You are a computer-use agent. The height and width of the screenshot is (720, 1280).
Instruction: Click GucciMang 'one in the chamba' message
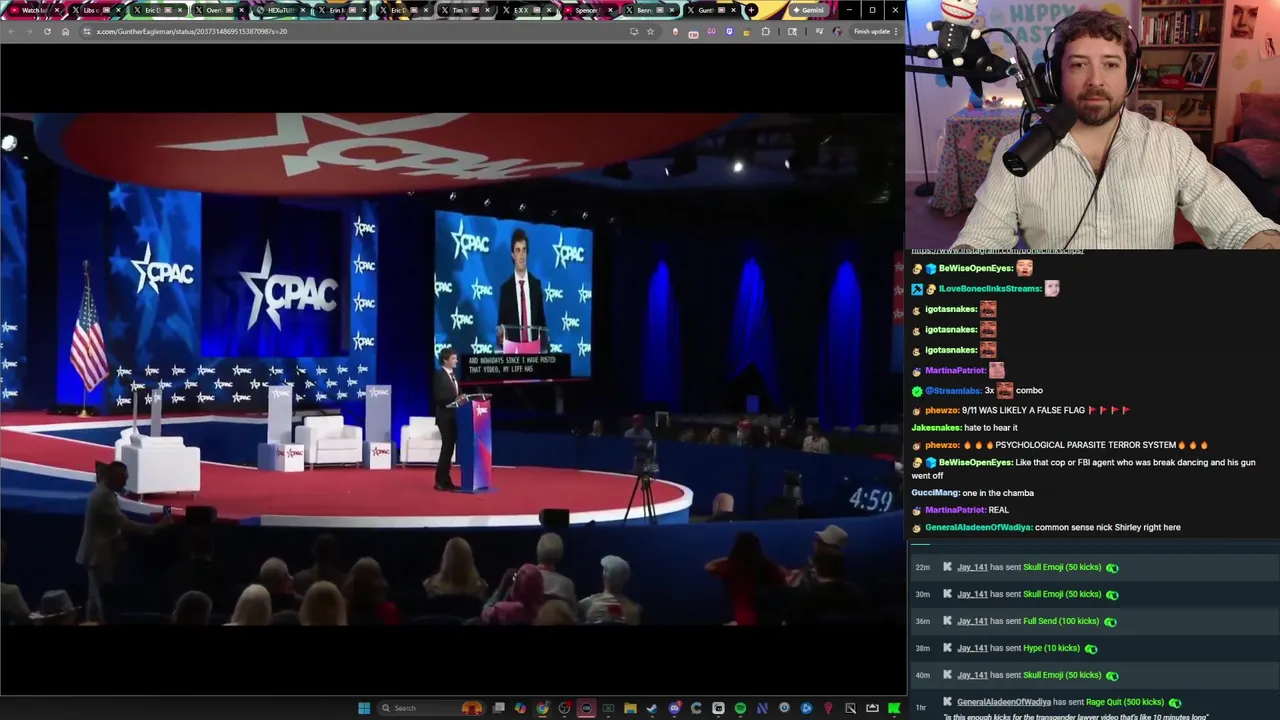[972, 493]
